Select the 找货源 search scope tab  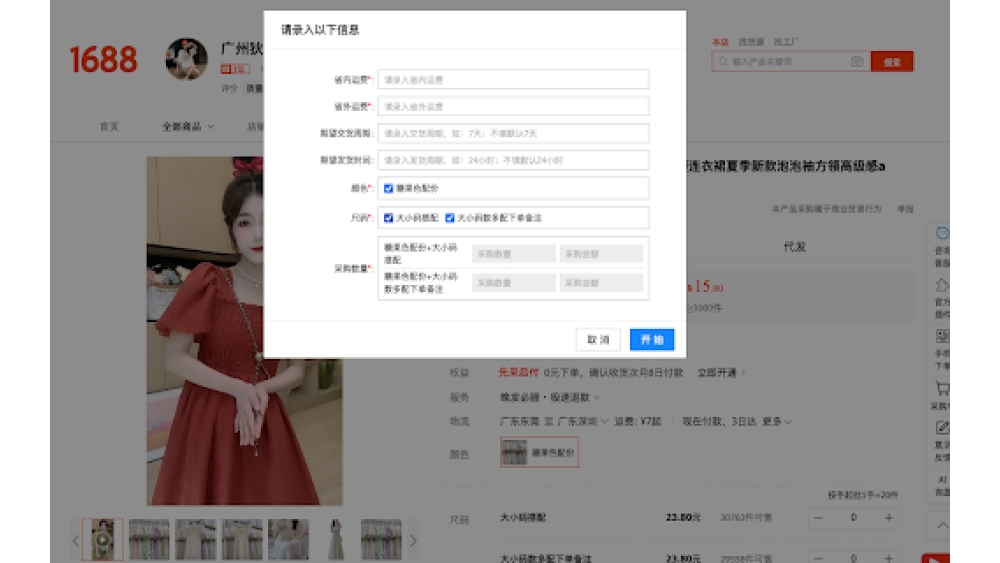tap(751, 42)
